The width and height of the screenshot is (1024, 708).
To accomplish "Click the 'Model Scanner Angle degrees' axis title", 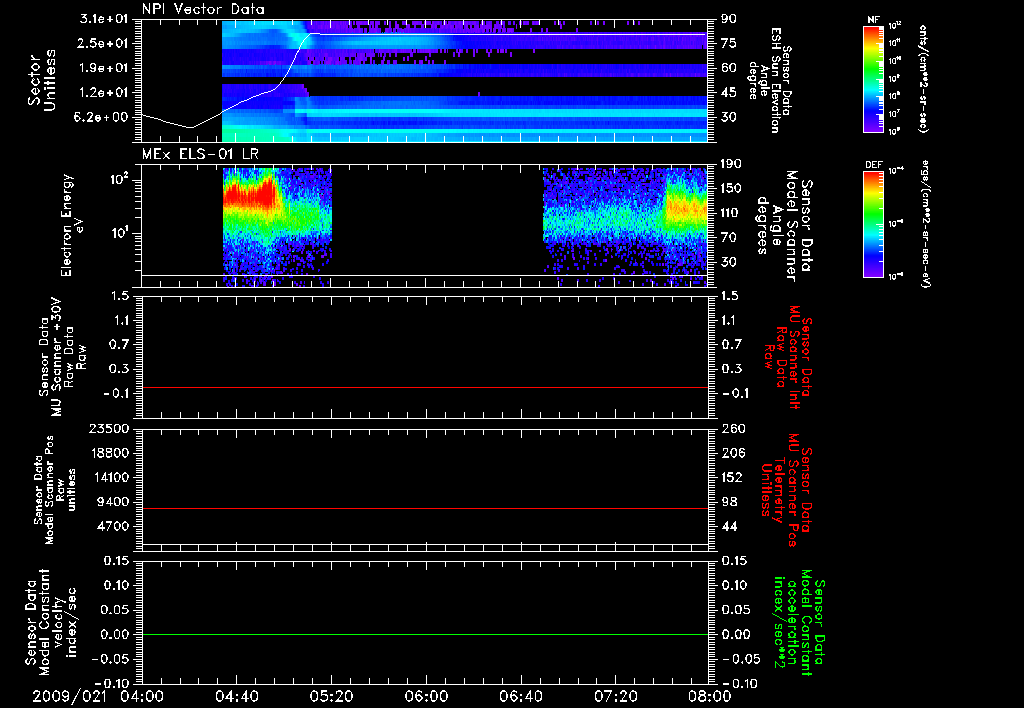I will (x=784, y=225).
